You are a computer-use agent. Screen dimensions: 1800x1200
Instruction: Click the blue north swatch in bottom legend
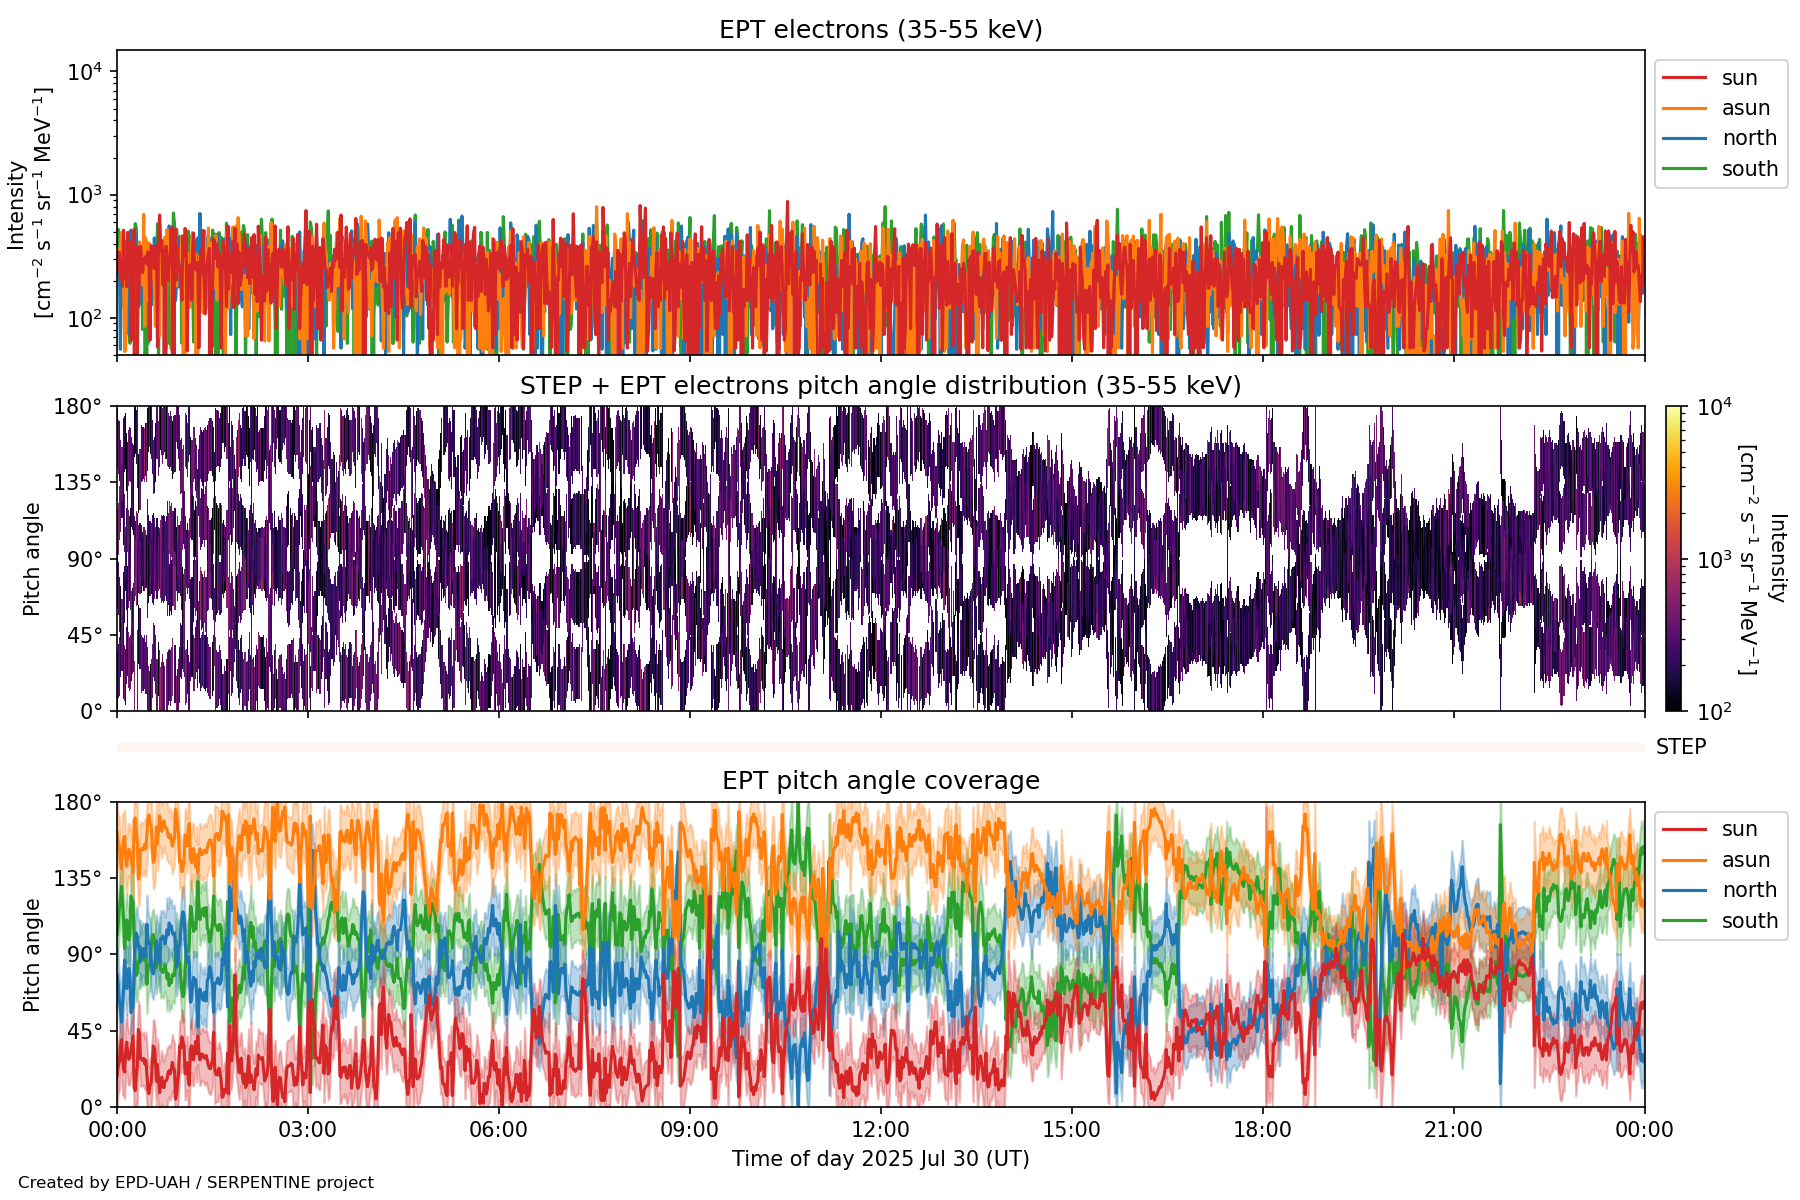1684,890
